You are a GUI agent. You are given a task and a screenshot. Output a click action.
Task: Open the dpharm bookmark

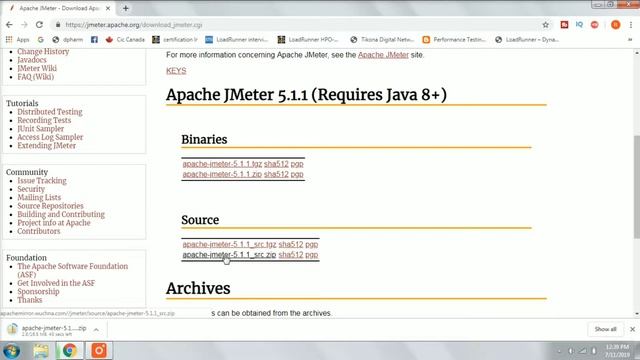point(68,40)
